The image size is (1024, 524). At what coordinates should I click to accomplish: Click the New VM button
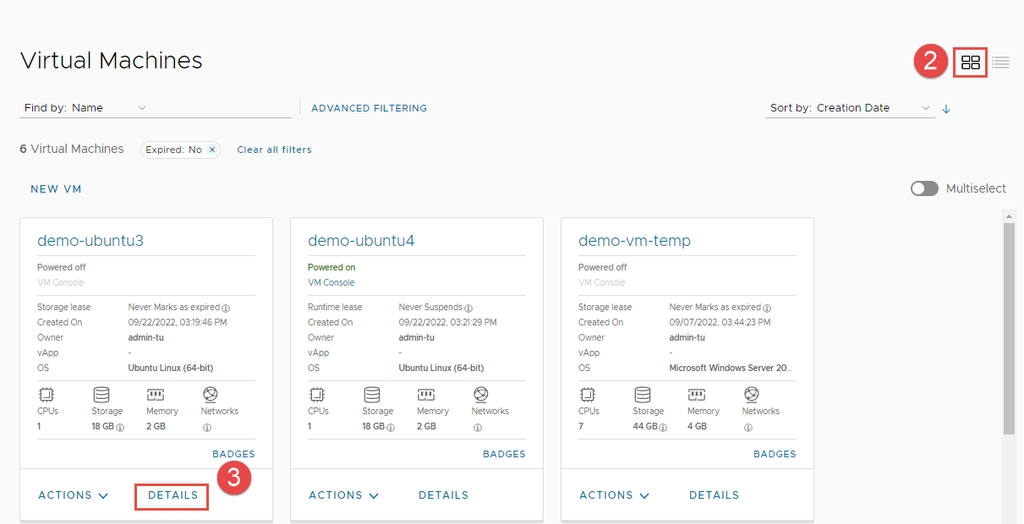coord(56,189)
